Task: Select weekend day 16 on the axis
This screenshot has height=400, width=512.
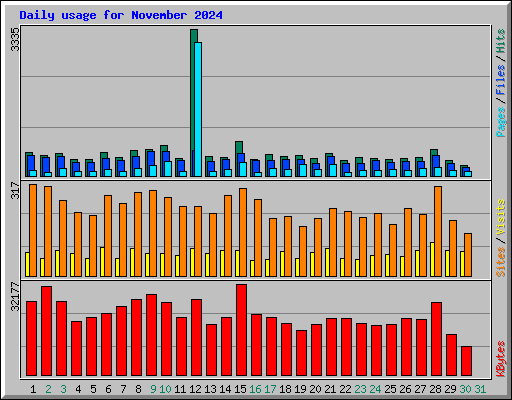Action: pyautogui.click(x=255, y=389)
